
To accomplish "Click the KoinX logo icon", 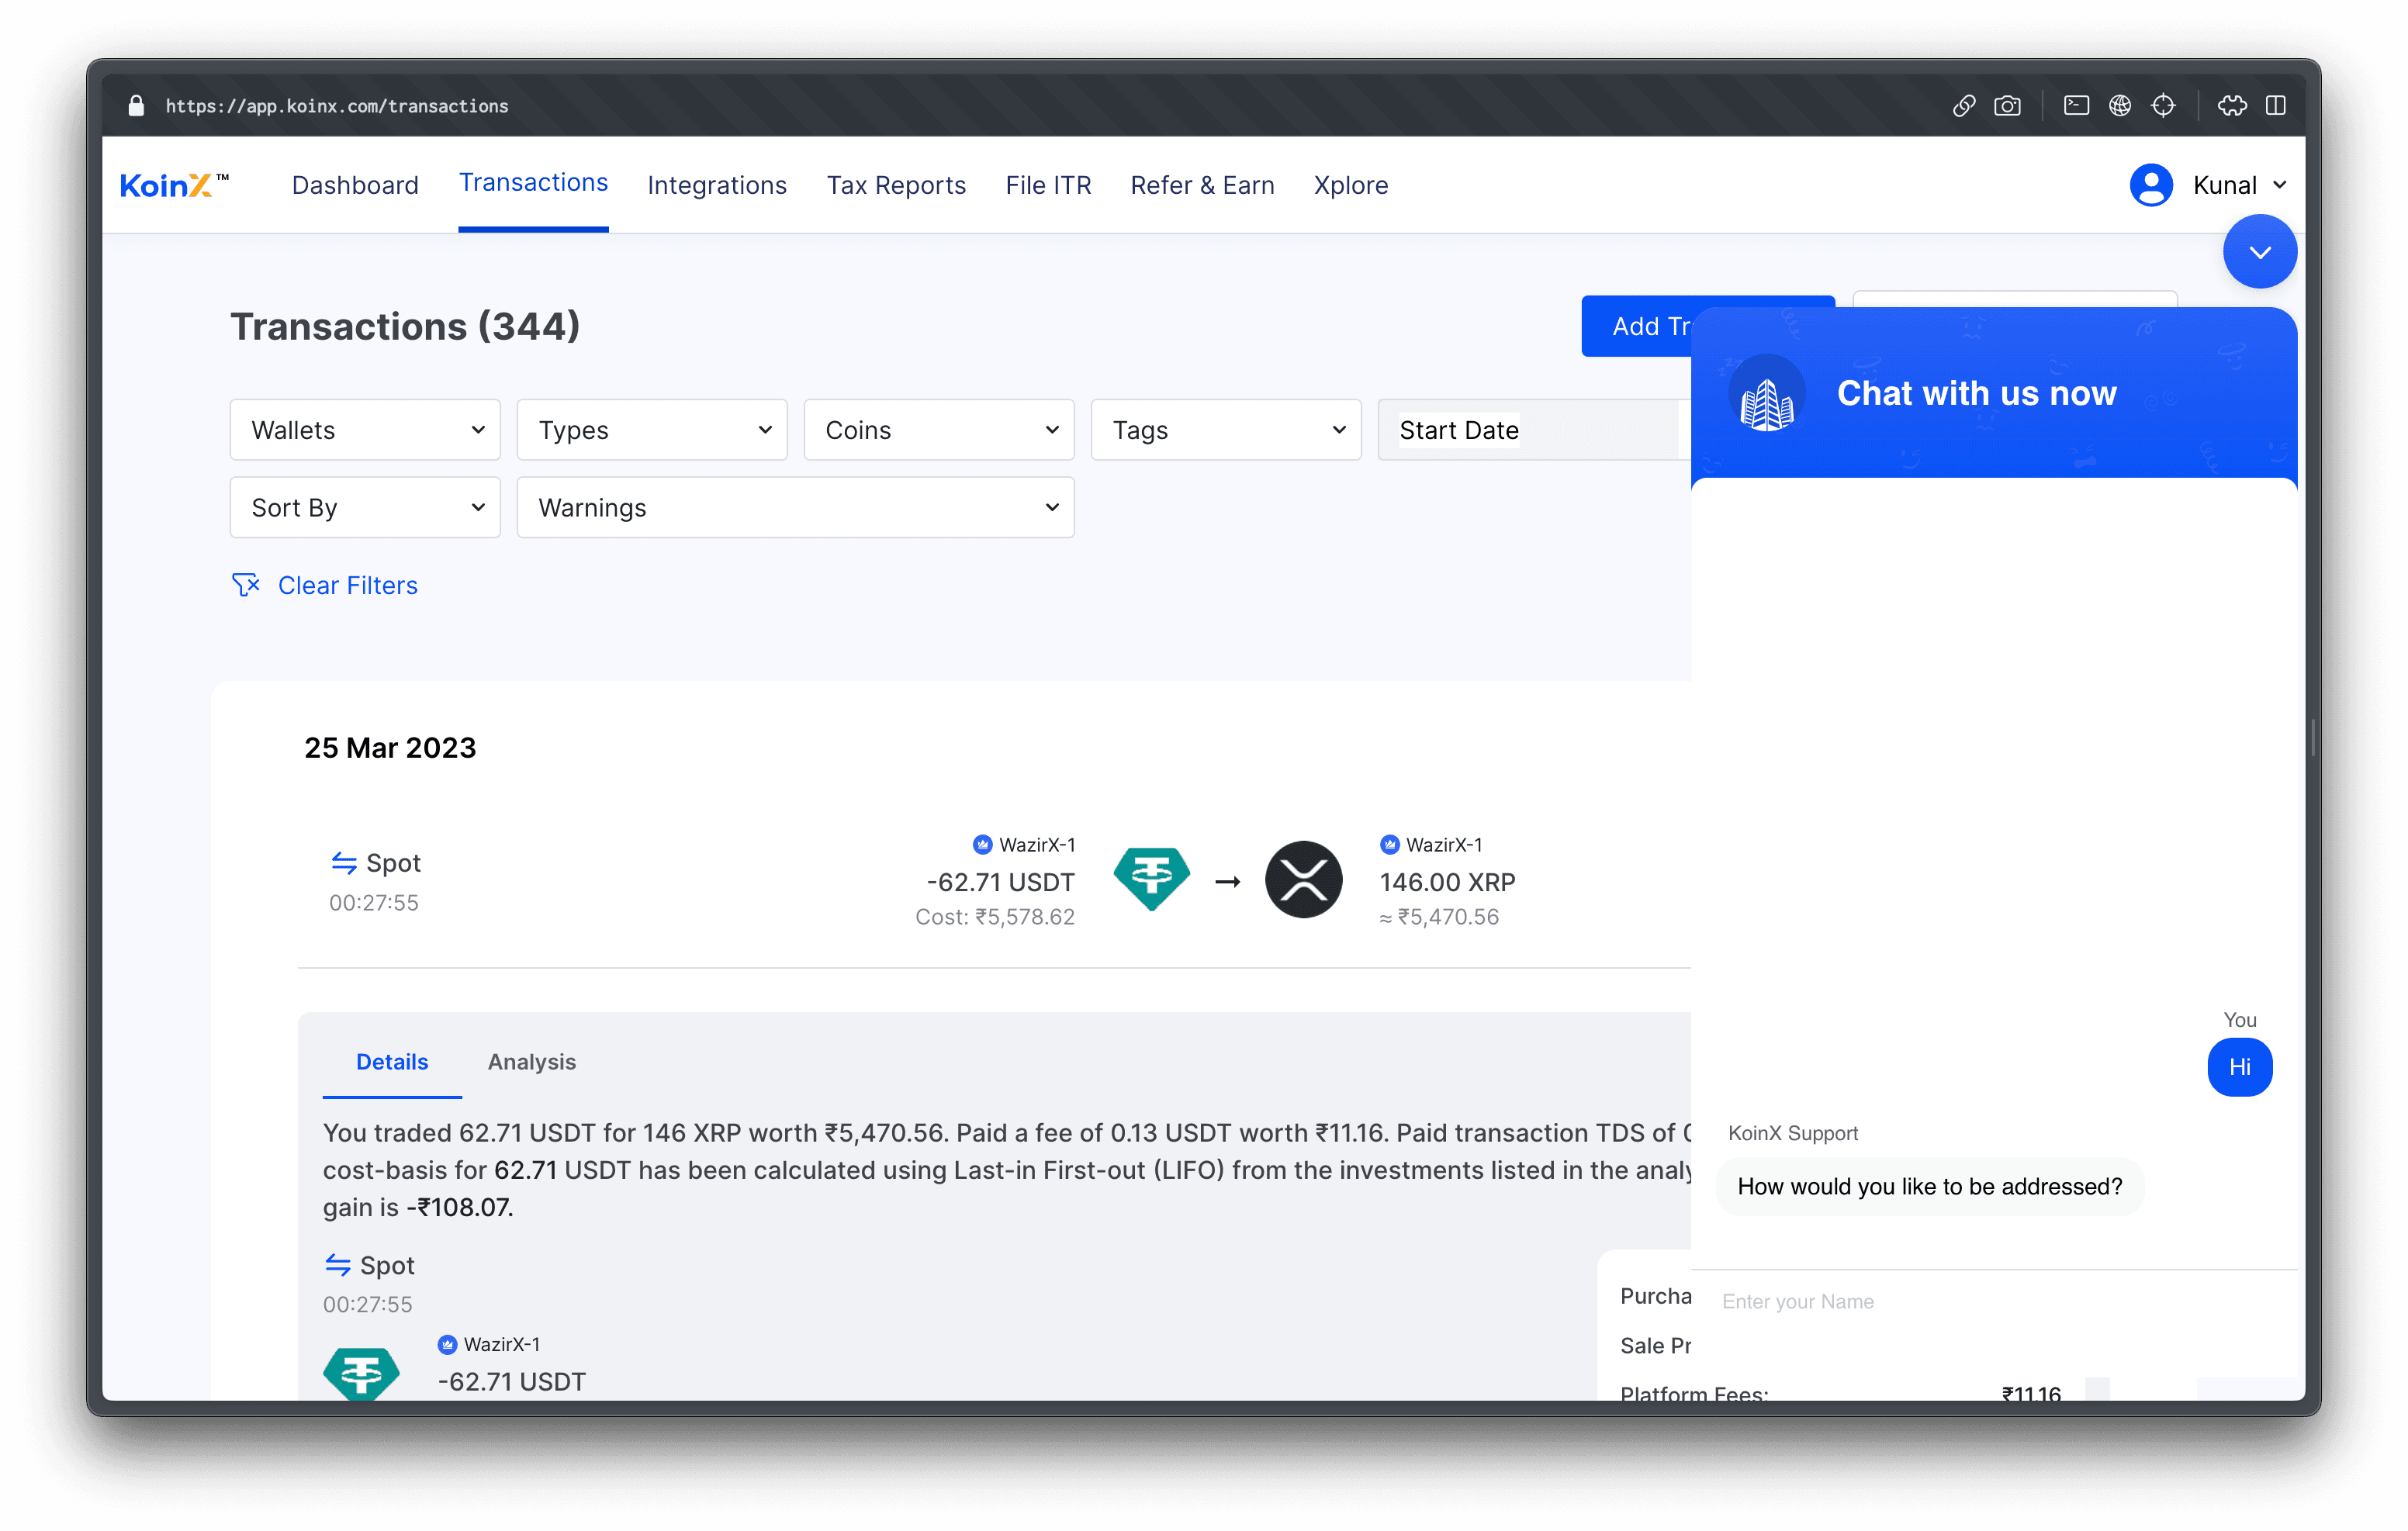I will click(174, 184).
